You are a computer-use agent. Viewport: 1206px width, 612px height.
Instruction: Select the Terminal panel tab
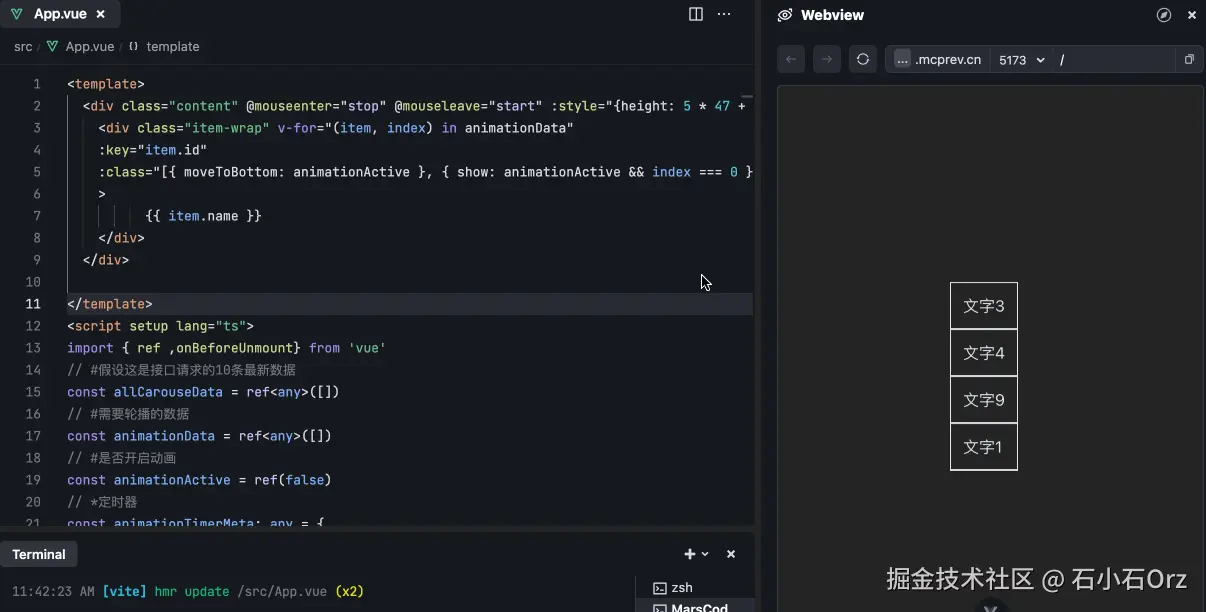pos(39,554)
